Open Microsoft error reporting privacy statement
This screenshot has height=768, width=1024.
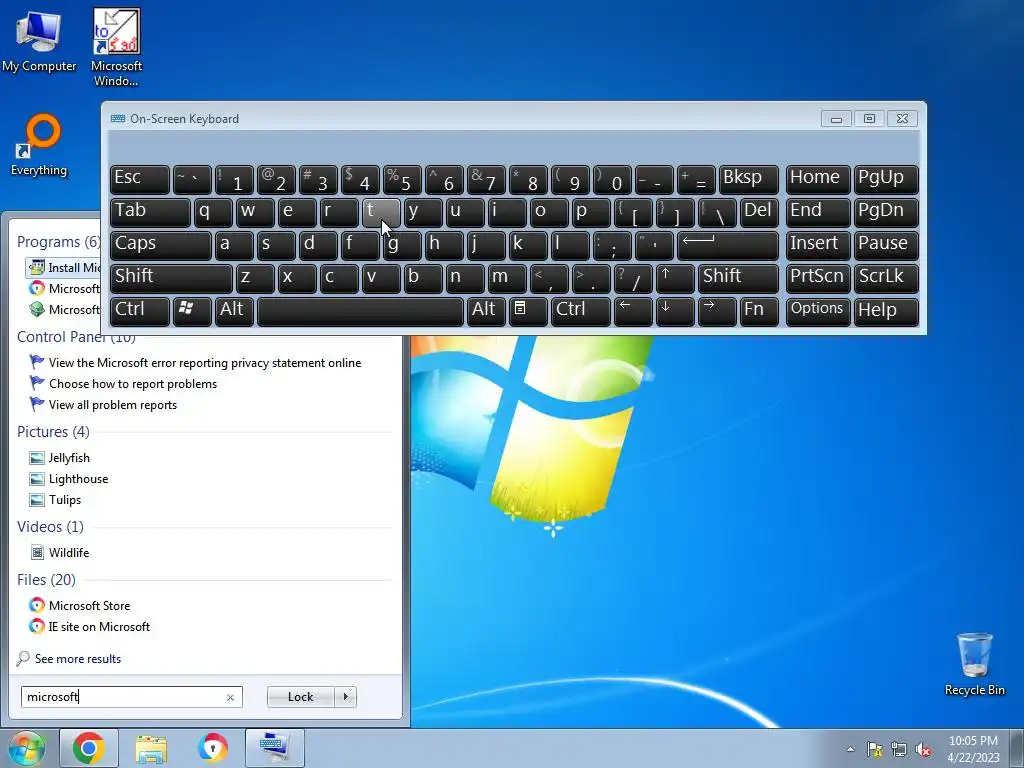[x=204, y=362]
